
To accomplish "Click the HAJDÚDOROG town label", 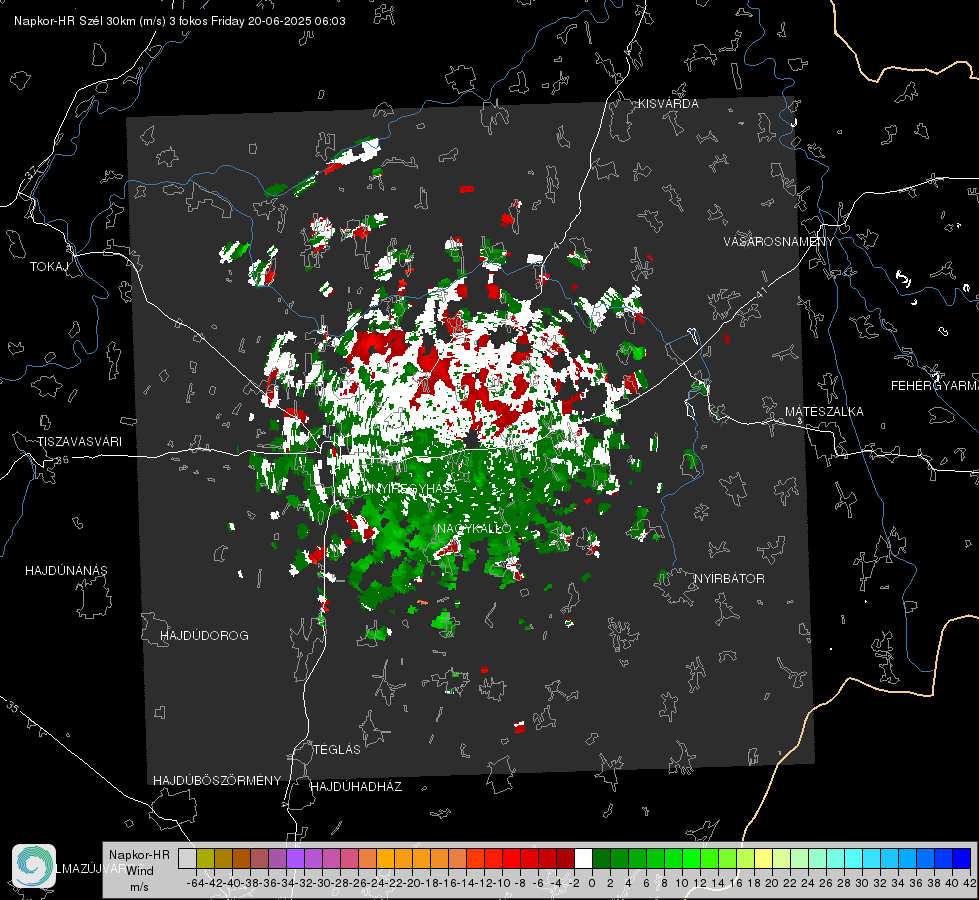I will pyautogui.click(x=204, y=636).
